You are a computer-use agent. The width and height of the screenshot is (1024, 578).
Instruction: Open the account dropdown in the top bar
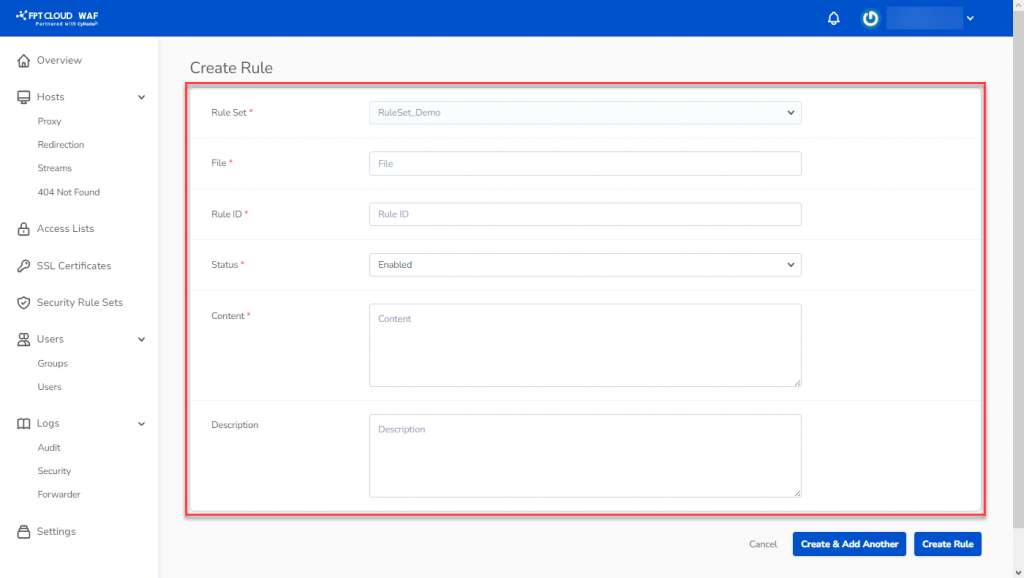point(967,17)
